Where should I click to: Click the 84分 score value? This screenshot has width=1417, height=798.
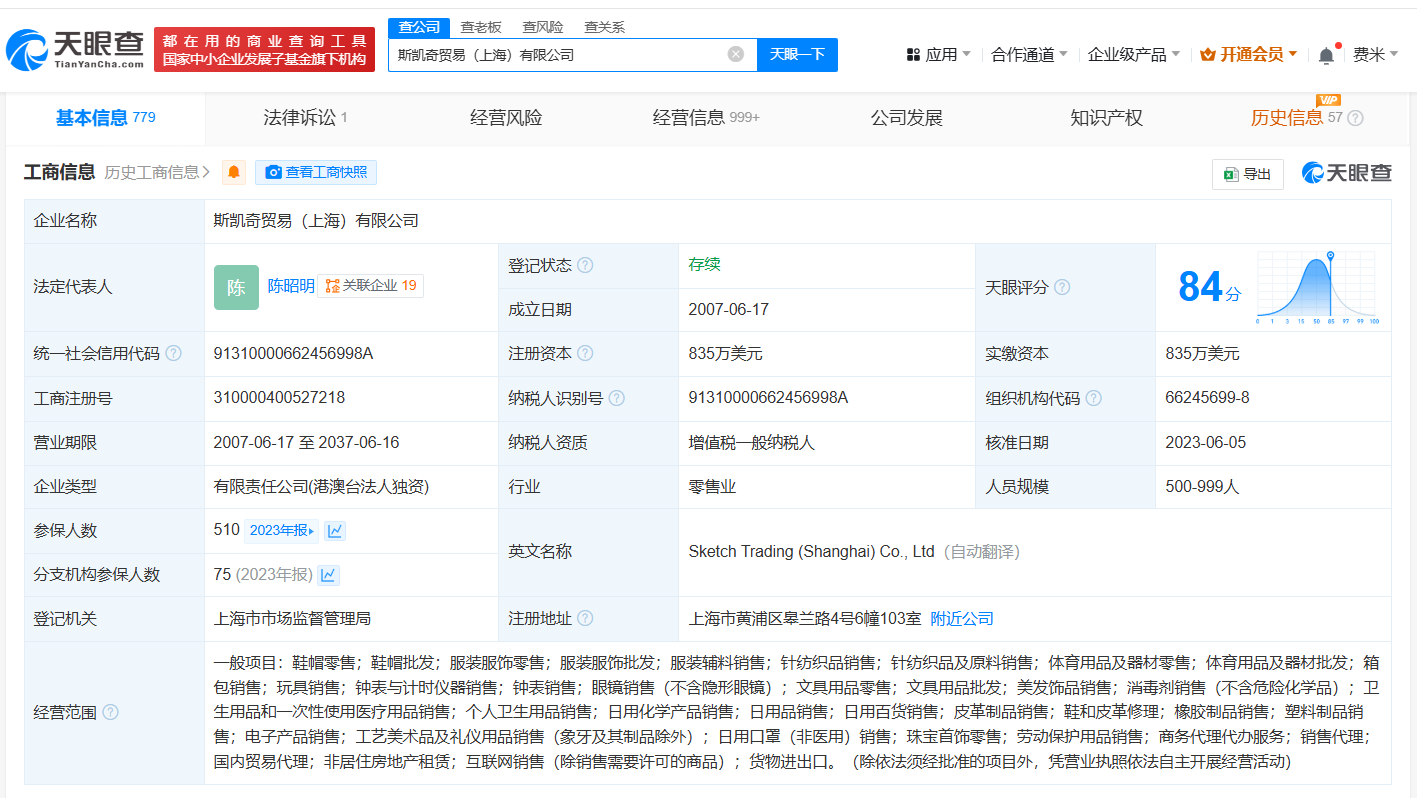pos(1209,288)
